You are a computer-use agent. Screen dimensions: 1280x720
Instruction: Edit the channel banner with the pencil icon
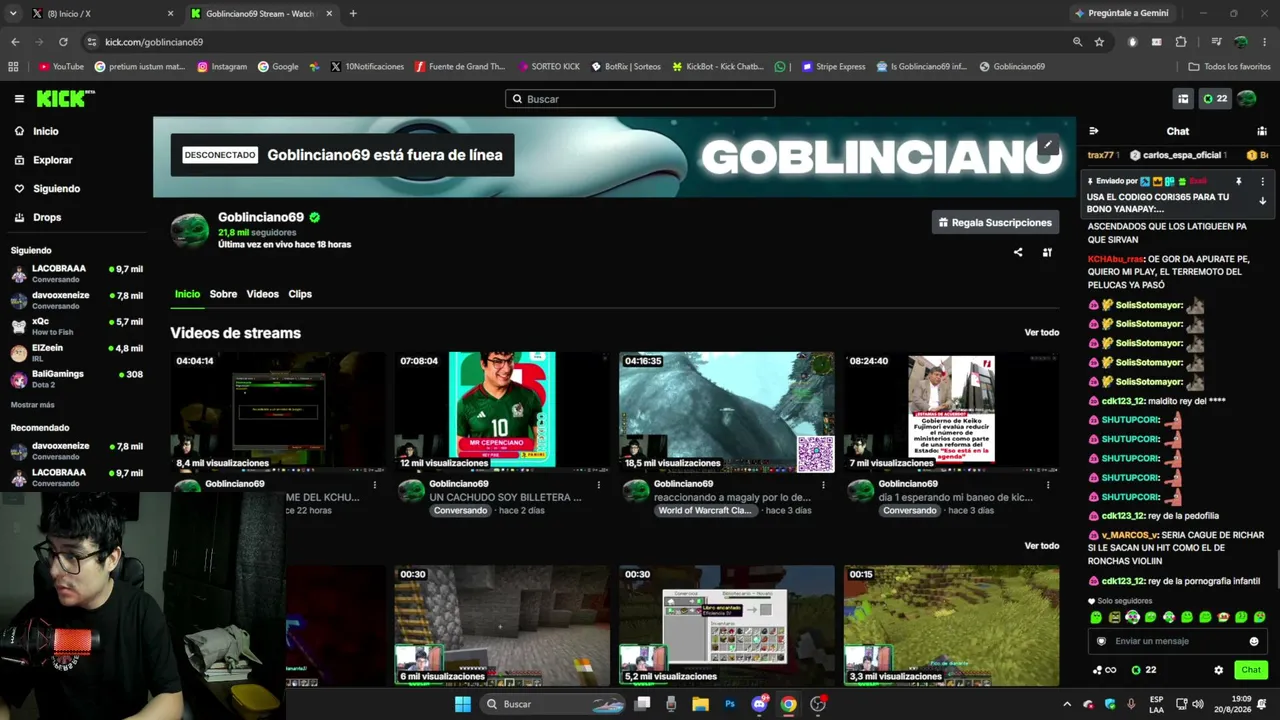click(x=1047, y=145)
